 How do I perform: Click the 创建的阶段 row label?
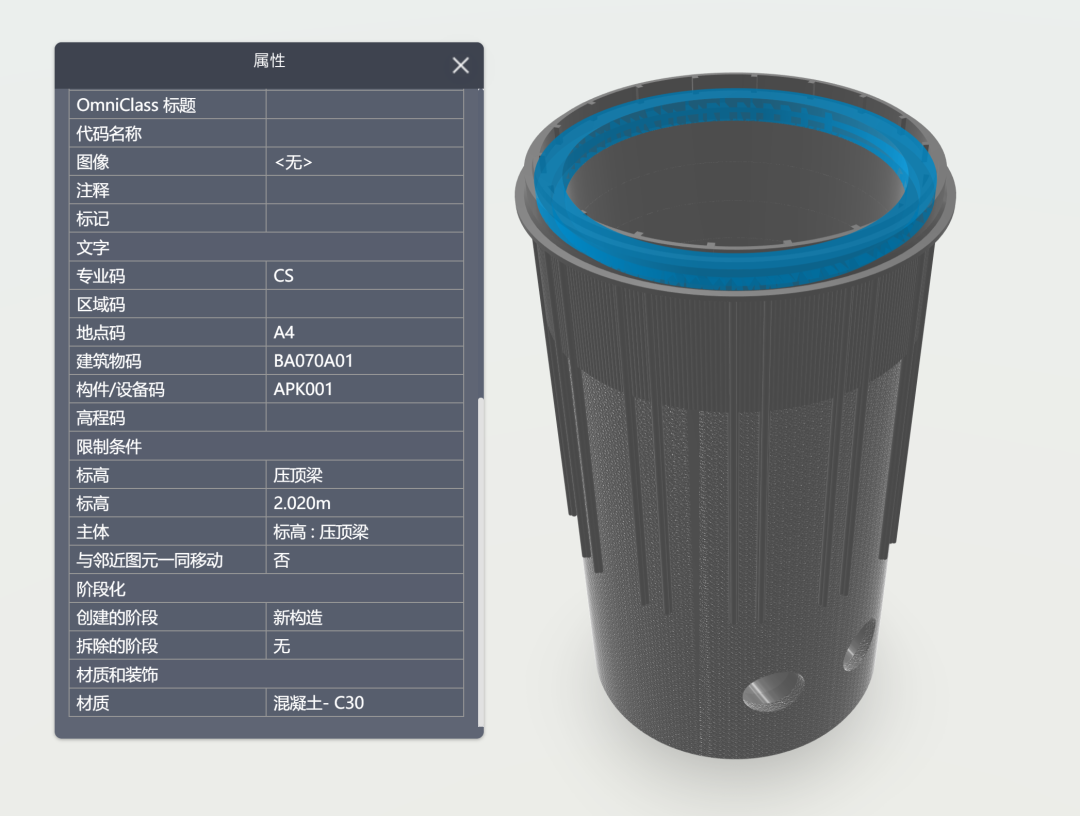pos(117,617)
